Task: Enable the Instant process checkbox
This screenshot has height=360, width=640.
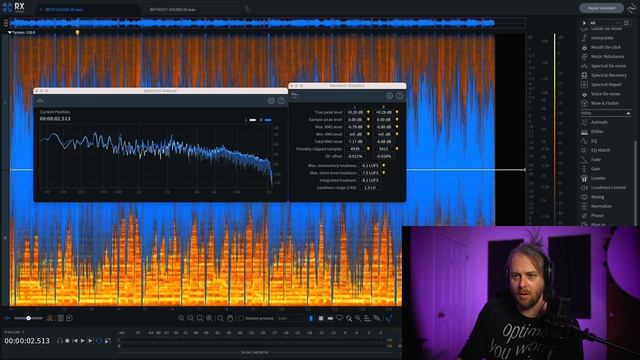Action: pyautogui.click(x=241, y=318)
